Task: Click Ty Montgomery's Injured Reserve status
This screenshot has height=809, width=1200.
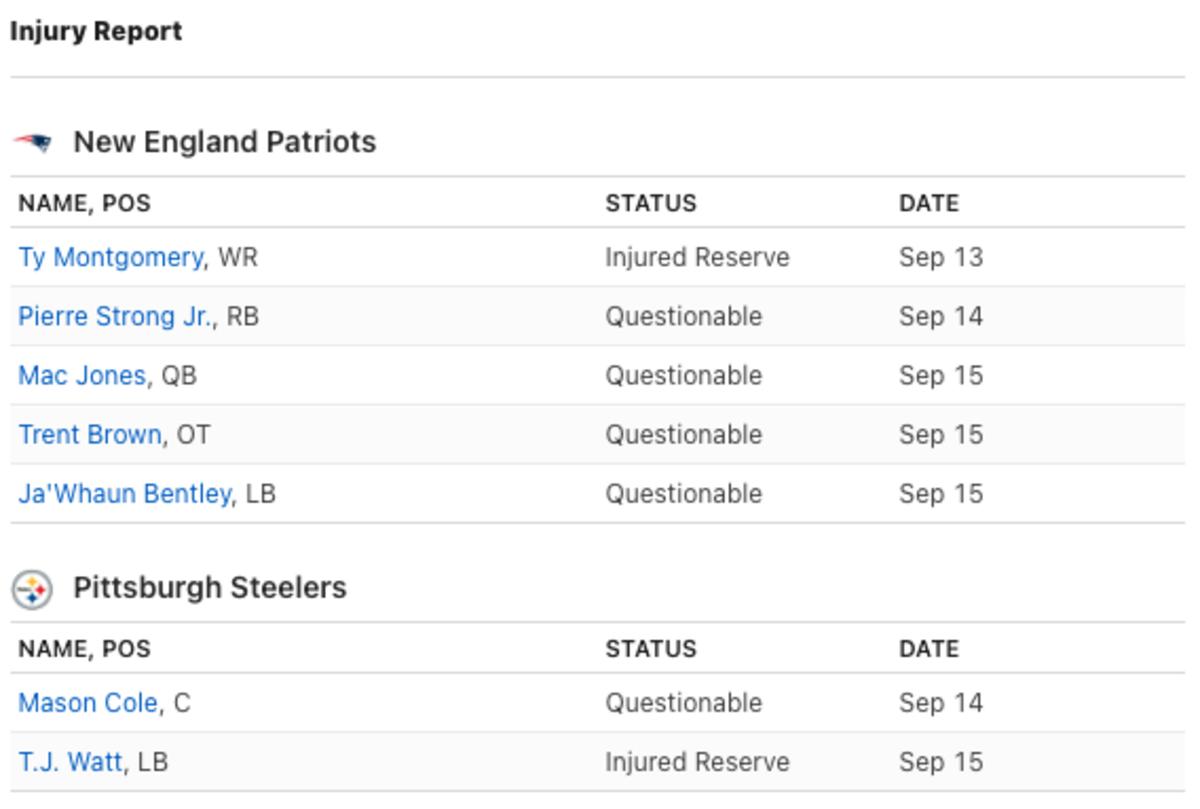Action: (x=696, y=258)
